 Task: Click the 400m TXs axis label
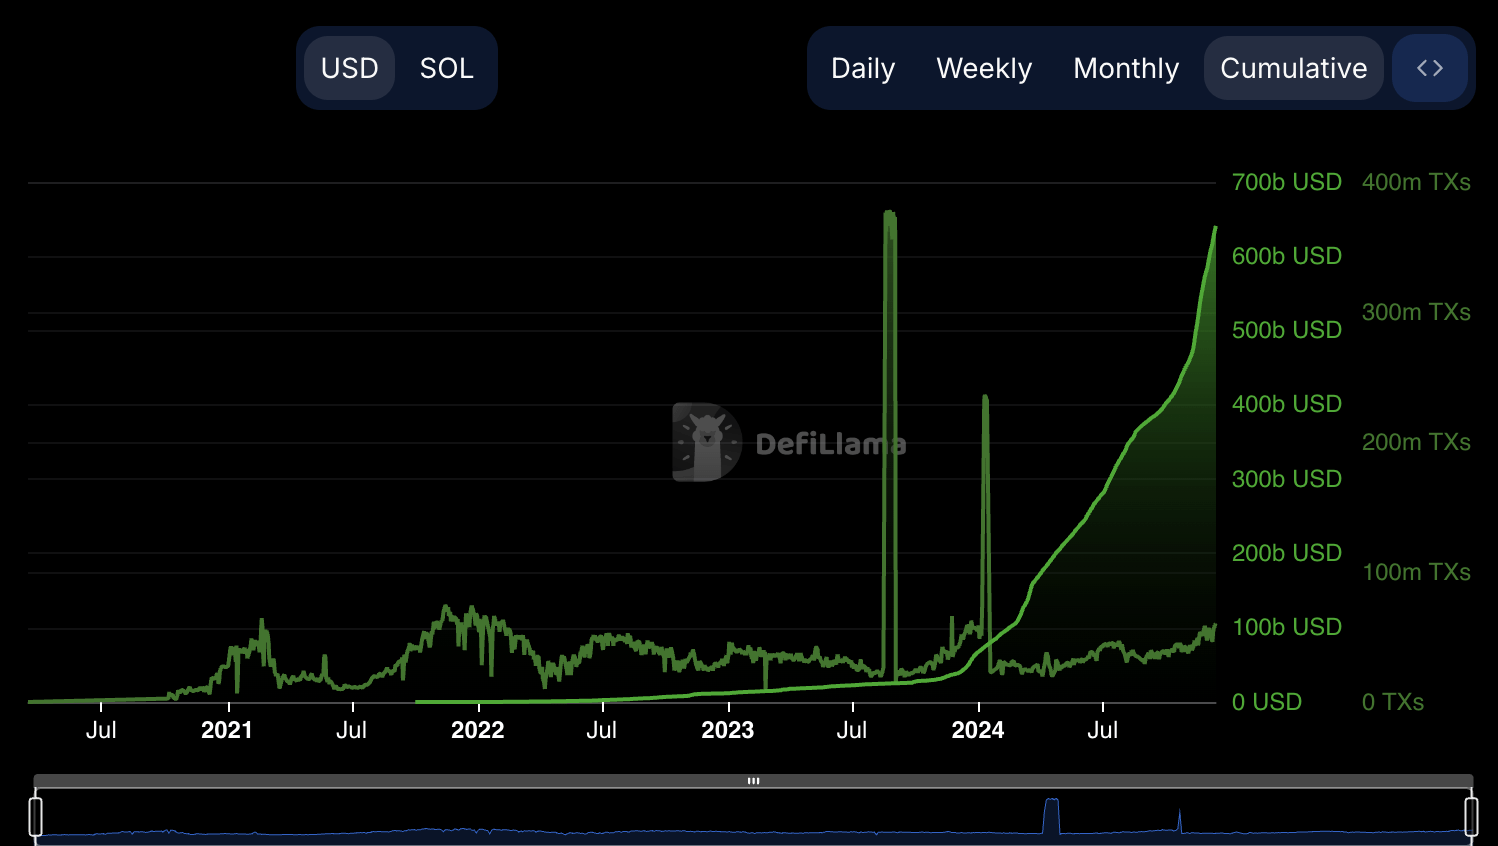tap(1416, 182)
